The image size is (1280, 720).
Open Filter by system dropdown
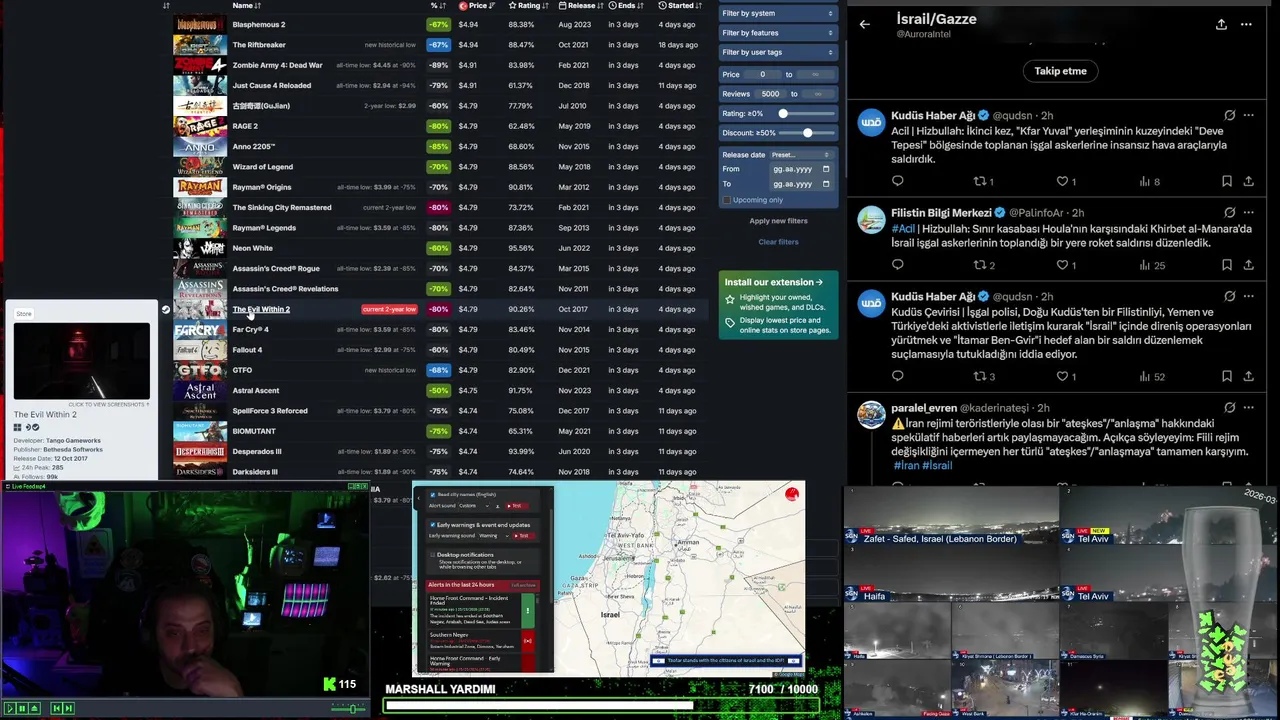click(x=778, y=13)
